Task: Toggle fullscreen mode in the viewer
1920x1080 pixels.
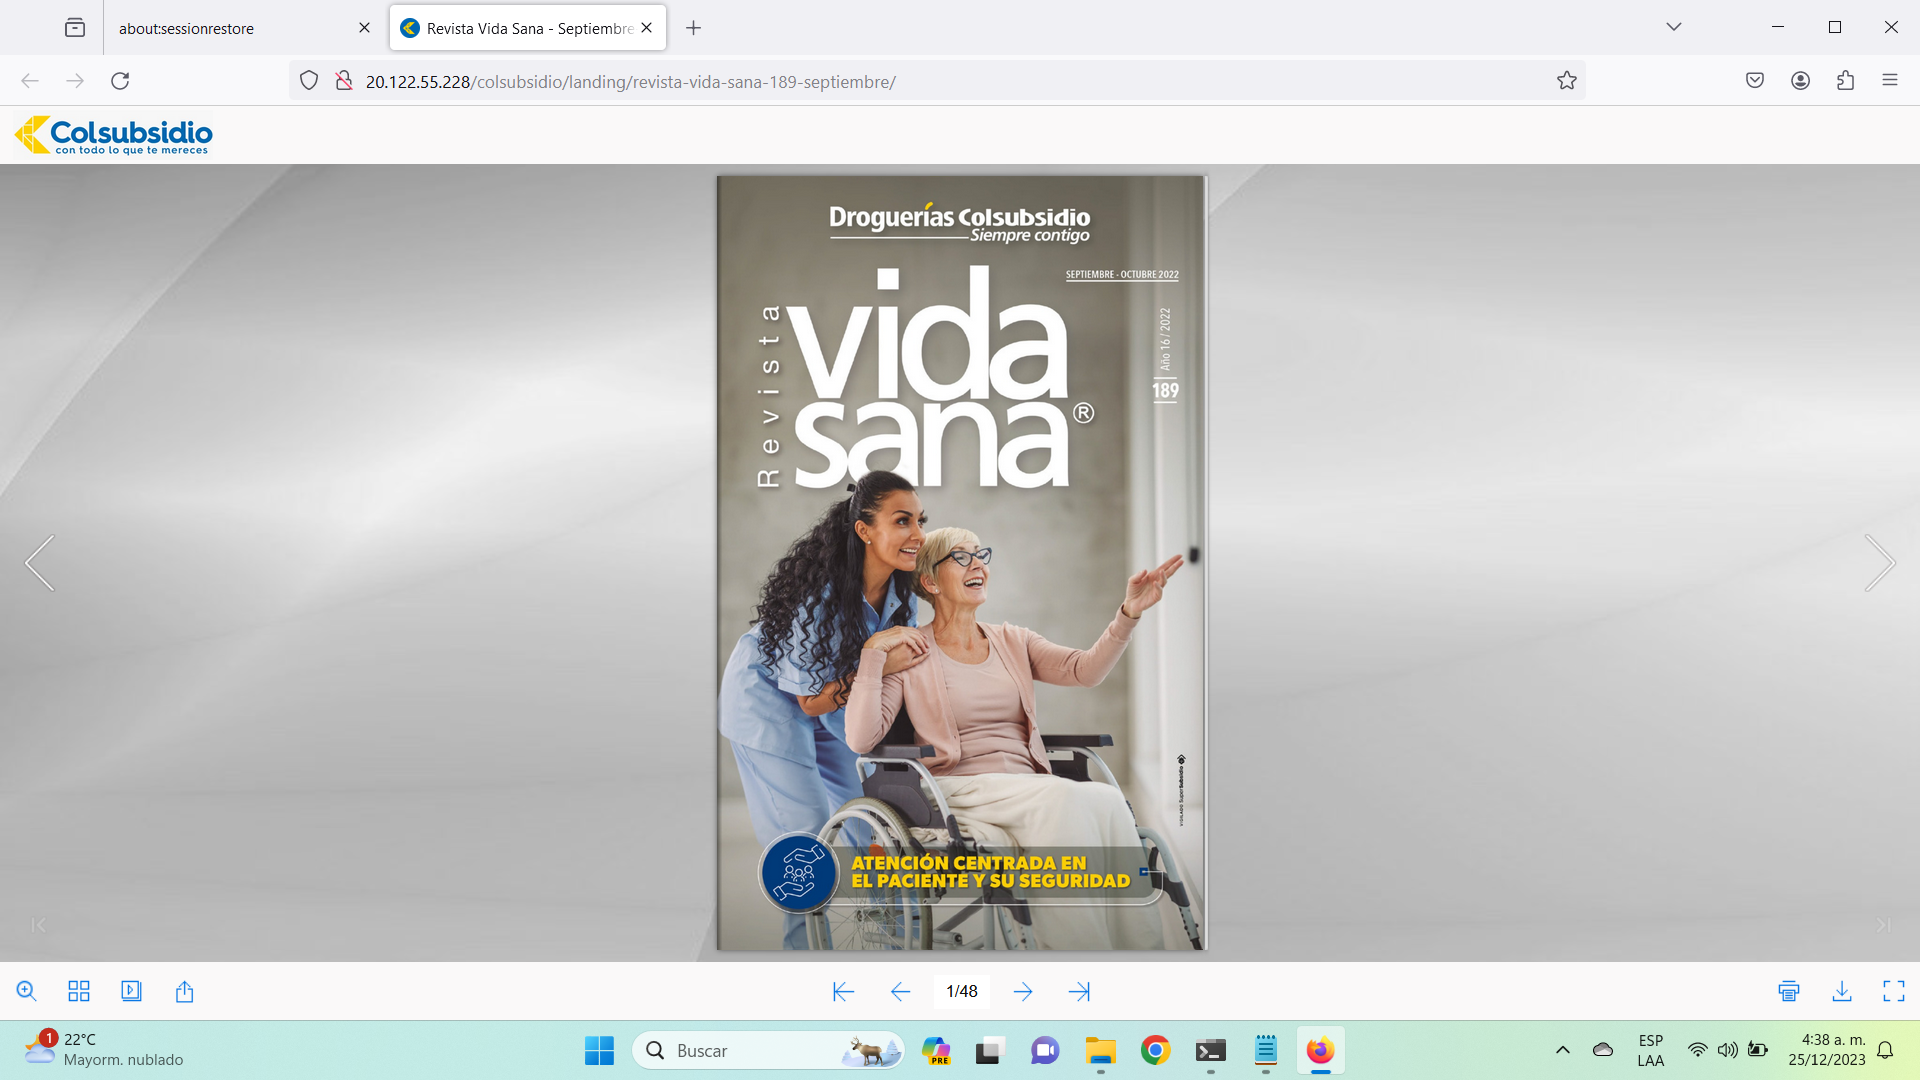Action: [x=1893, y=991]
